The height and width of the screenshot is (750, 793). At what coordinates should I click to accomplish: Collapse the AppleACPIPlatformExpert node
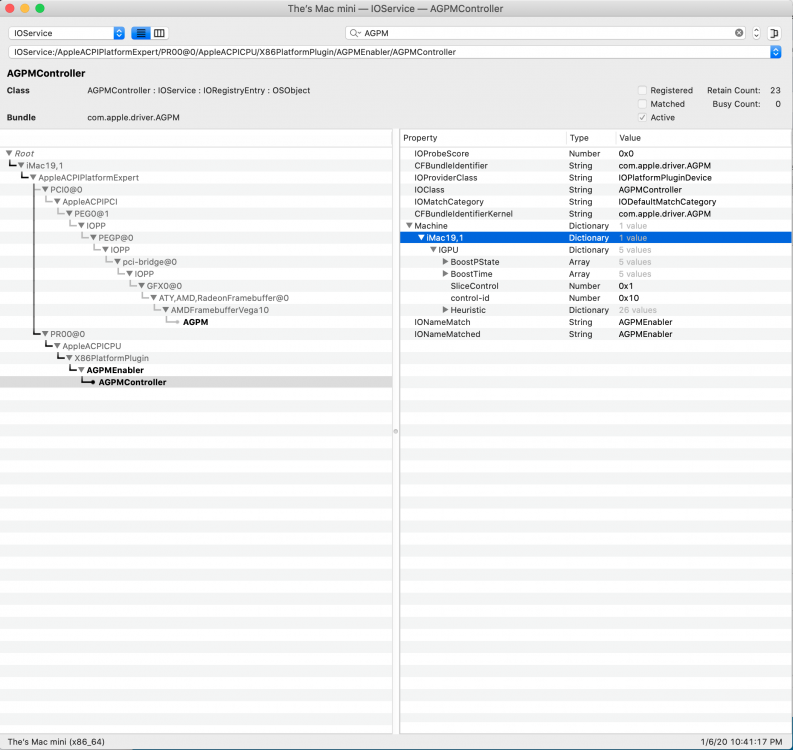click(33, 178)
